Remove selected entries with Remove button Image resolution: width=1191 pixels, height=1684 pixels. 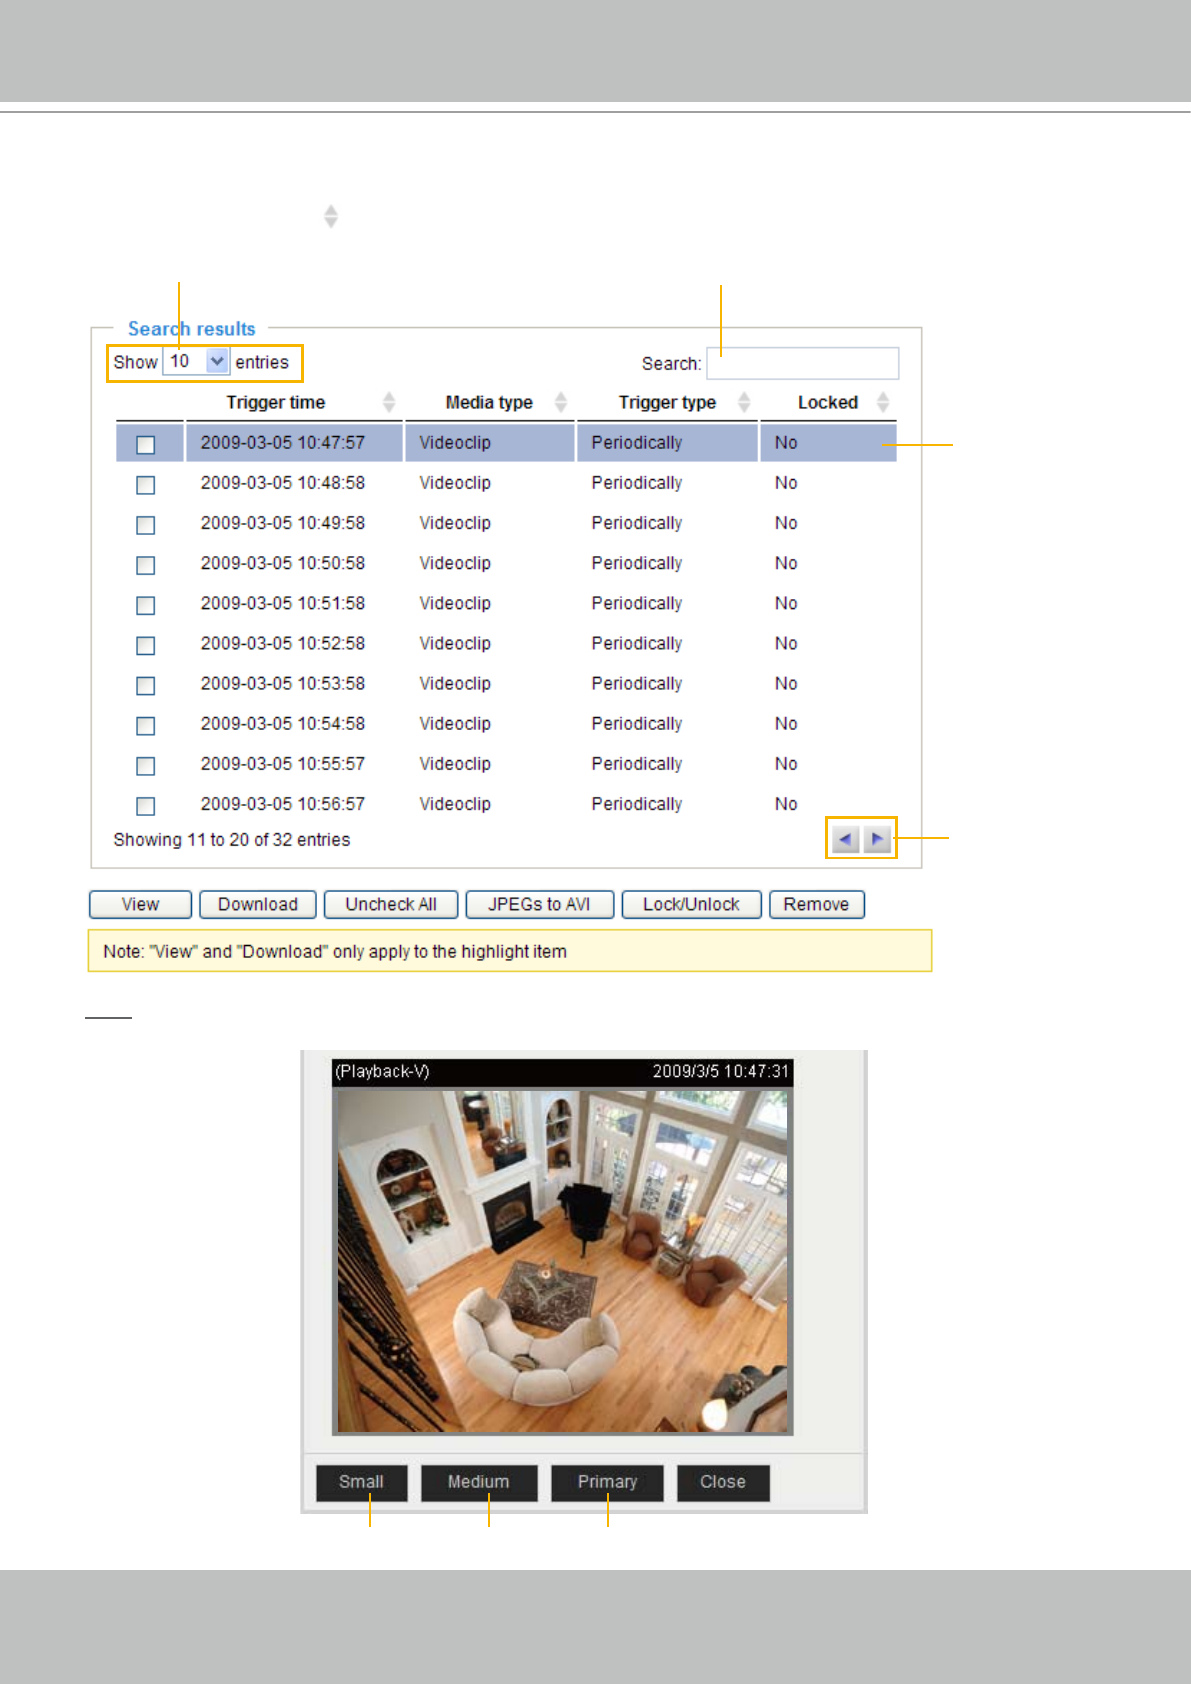(816, 904)
